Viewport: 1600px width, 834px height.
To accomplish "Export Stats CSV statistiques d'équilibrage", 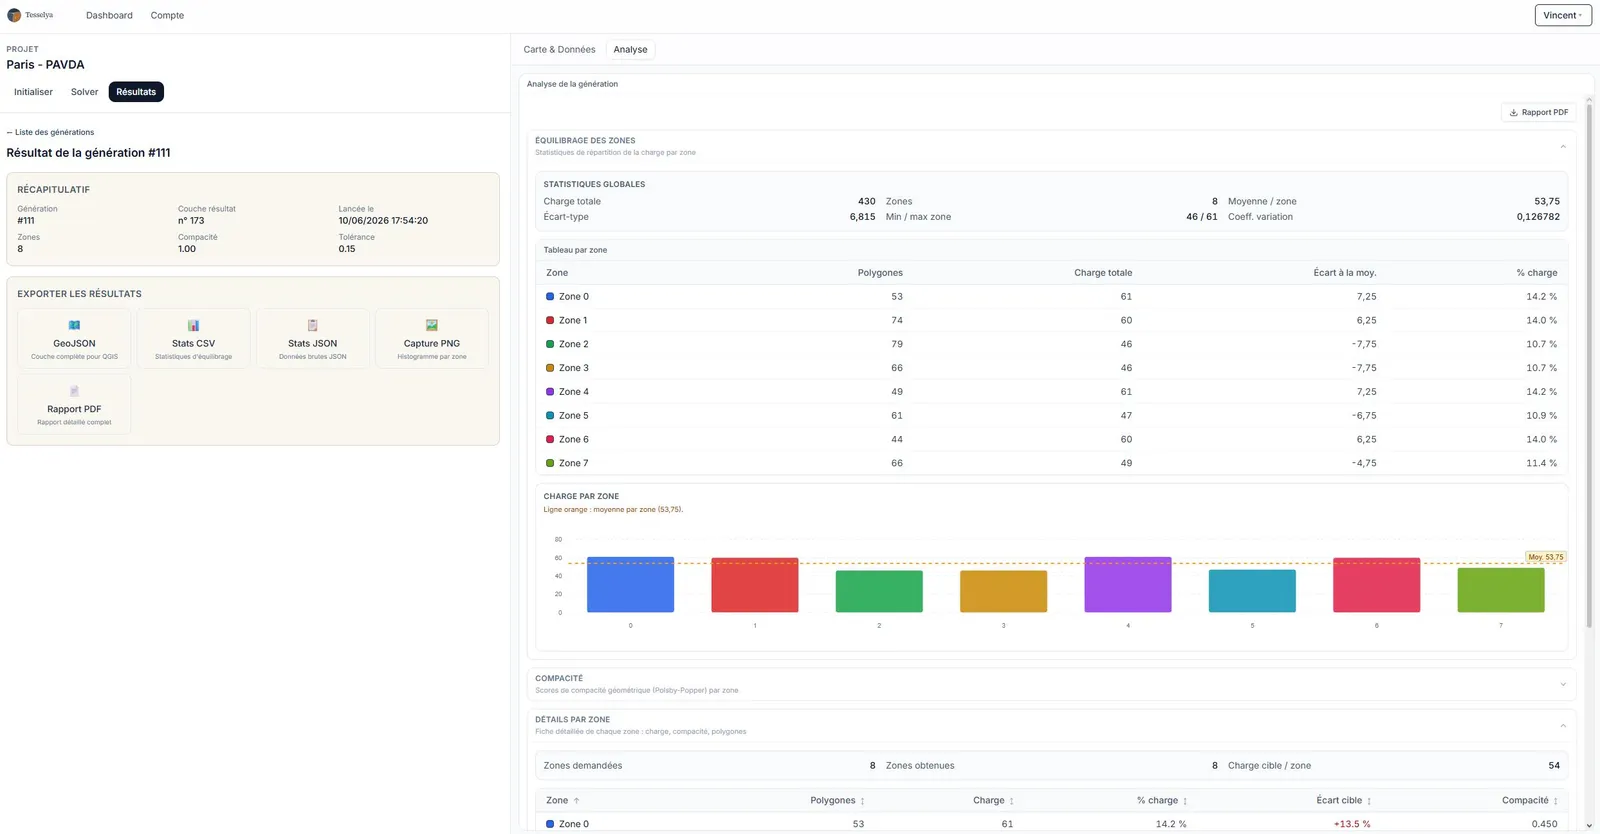I will [193, 338].
